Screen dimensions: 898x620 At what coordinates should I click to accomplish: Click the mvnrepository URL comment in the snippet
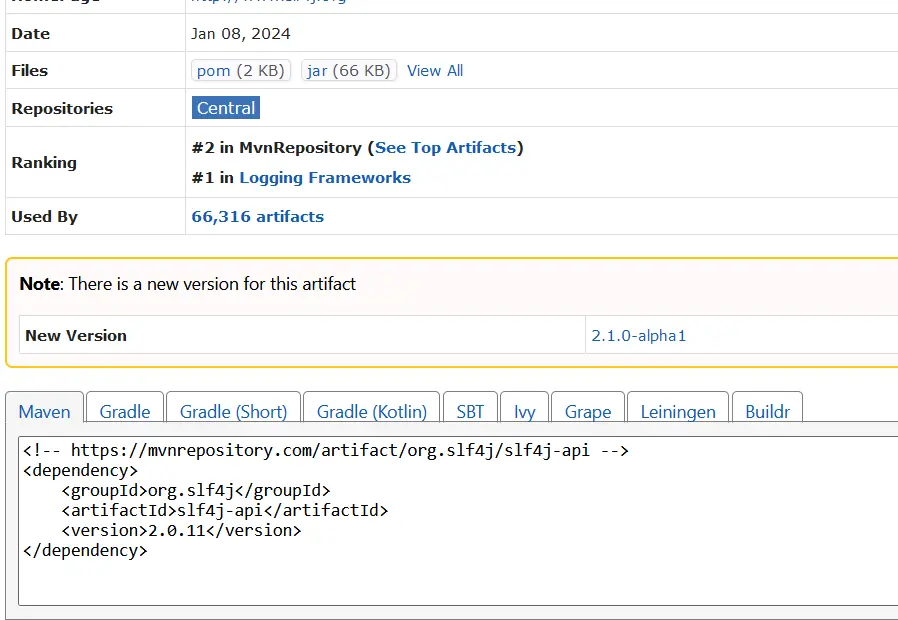326,451
